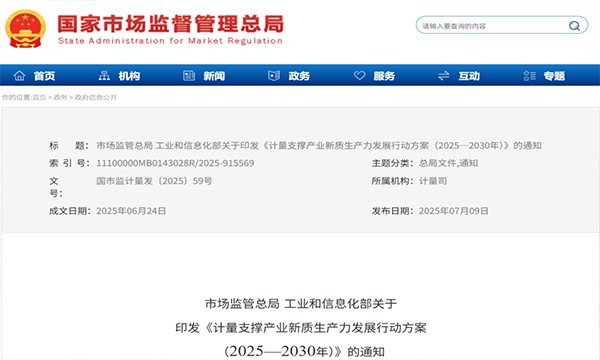Open the 机构 navigation menu item
Image resolution: width=600 pixels, height=360 pixels.
point(129,76)
